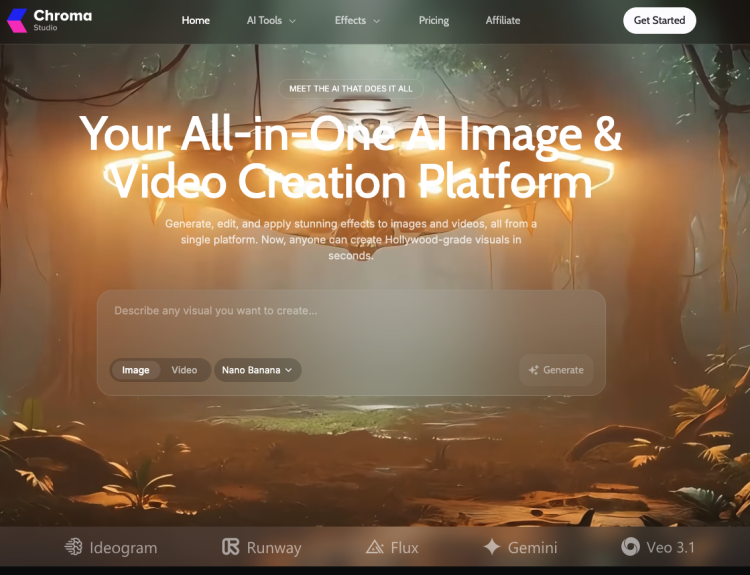Click the Chroma brand name text
This screenshot has height=575, width=750.
coord(62,16)
